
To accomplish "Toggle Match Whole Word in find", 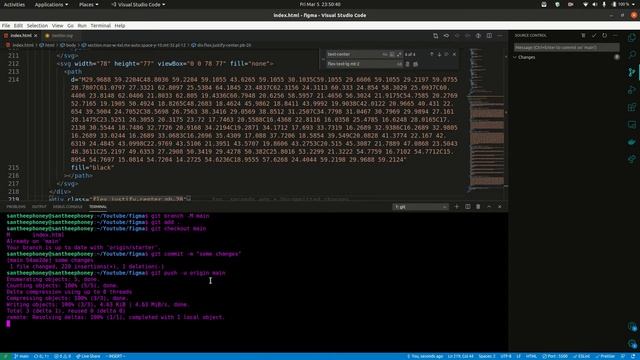I will 392,54.
